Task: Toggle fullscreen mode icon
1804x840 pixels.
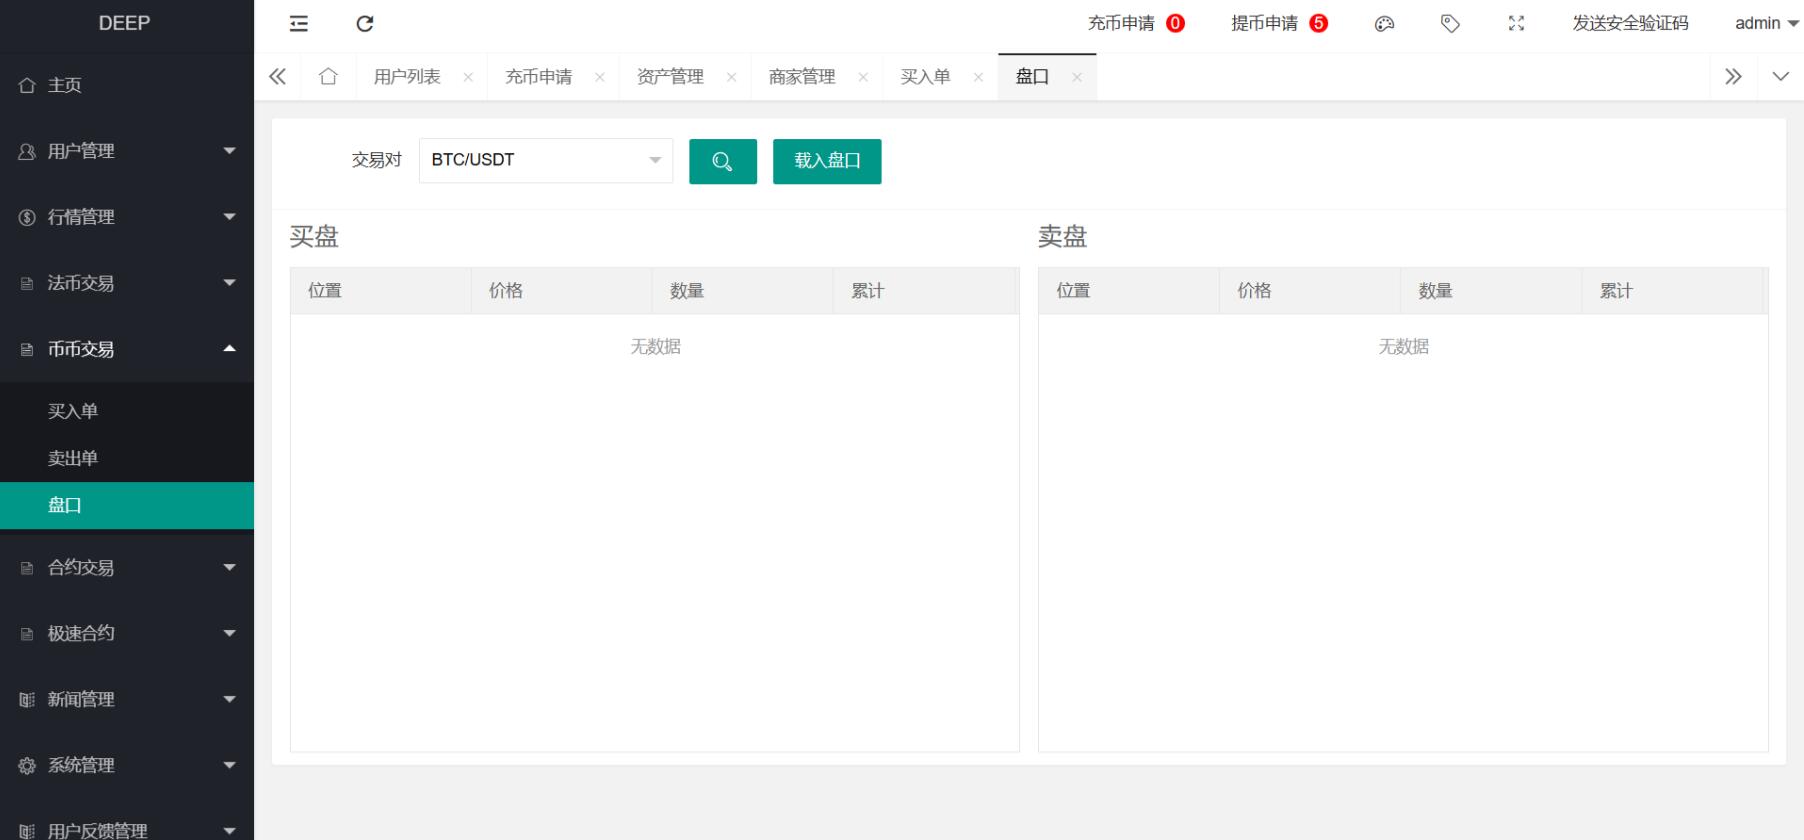Action: point(1516,24)
